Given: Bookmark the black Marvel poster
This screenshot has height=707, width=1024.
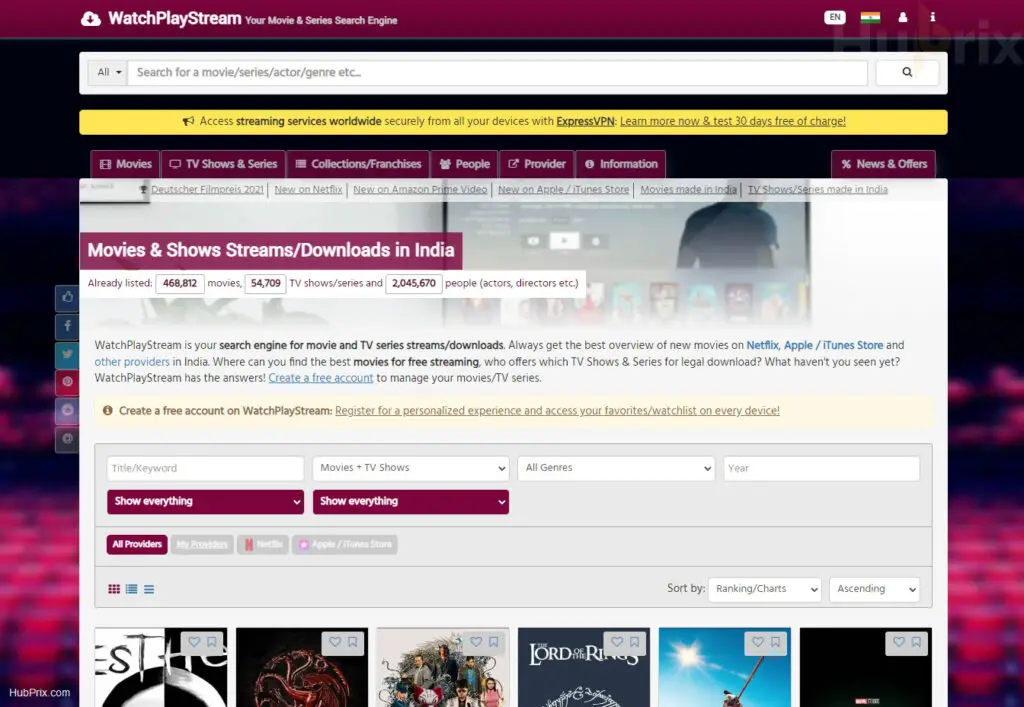Looking at the screenshot, I should [917, 642].
